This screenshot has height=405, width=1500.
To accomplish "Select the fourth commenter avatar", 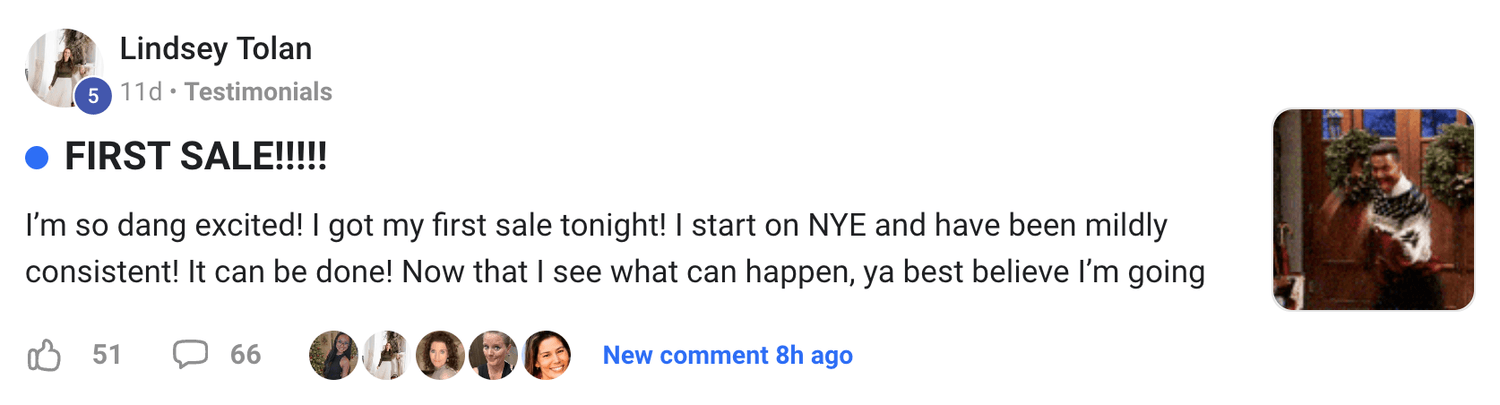I will (x=493, y=355).
